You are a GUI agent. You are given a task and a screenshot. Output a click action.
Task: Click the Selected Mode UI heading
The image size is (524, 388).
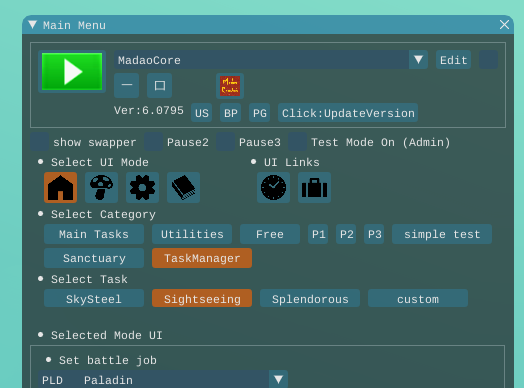107,335
